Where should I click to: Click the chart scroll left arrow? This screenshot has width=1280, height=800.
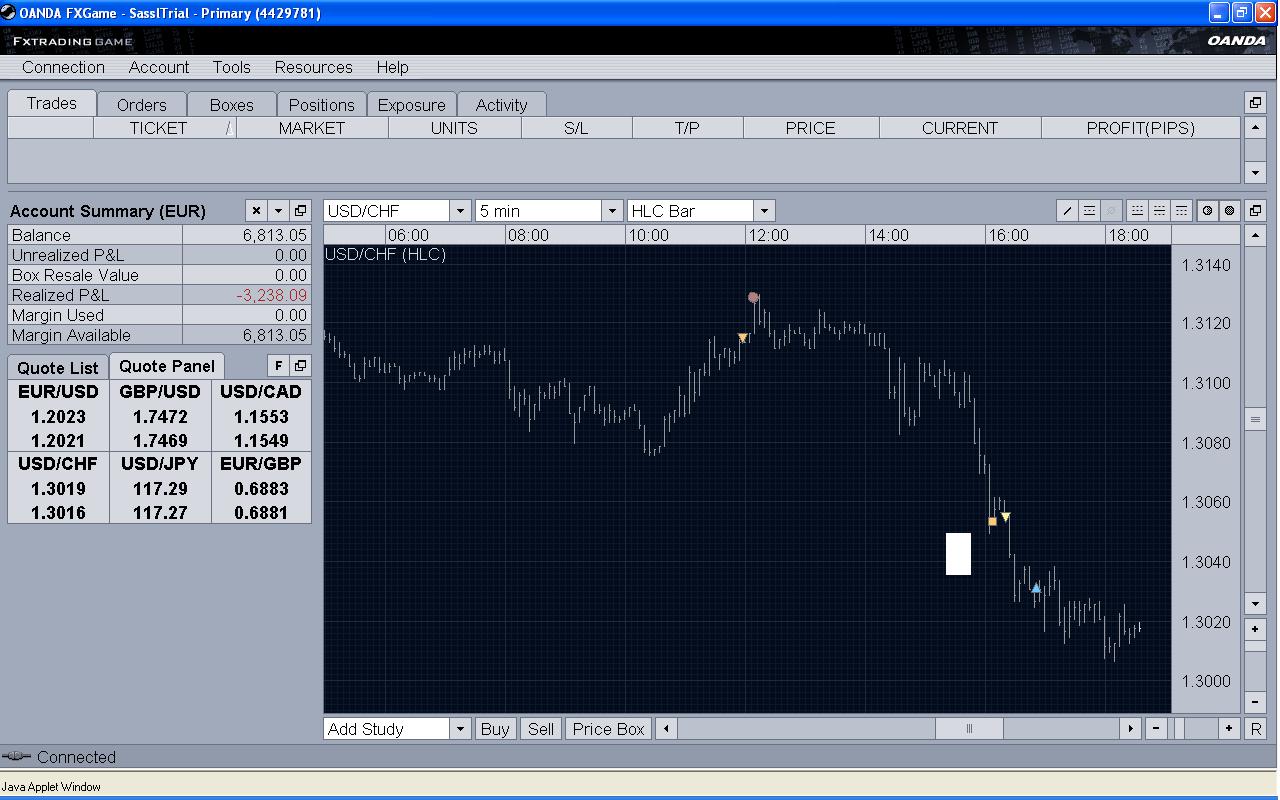point(665,729)
